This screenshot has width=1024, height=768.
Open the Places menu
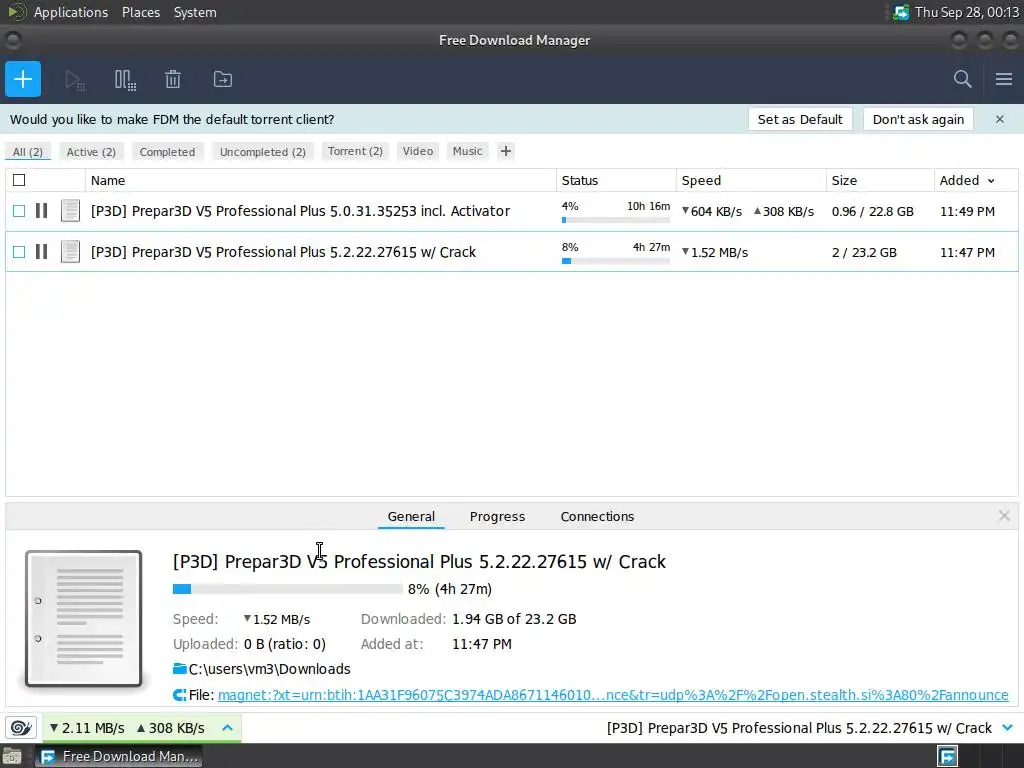pos(140,12)
